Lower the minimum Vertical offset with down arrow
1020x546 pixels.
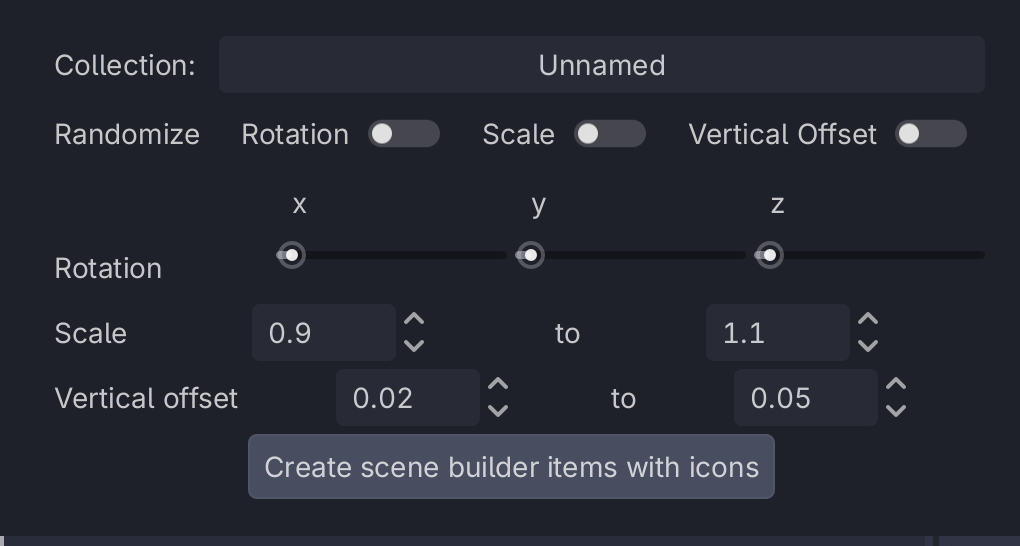pyautogui.click(x=498, y=411)
